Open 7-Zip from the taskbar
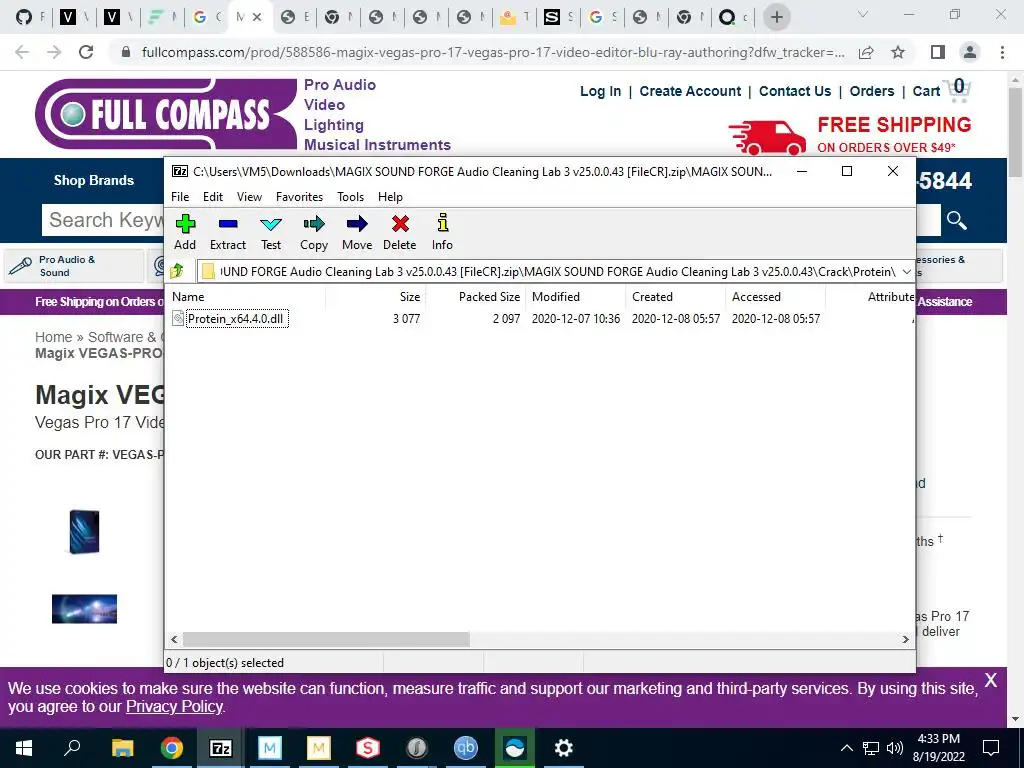 [221, 748]
